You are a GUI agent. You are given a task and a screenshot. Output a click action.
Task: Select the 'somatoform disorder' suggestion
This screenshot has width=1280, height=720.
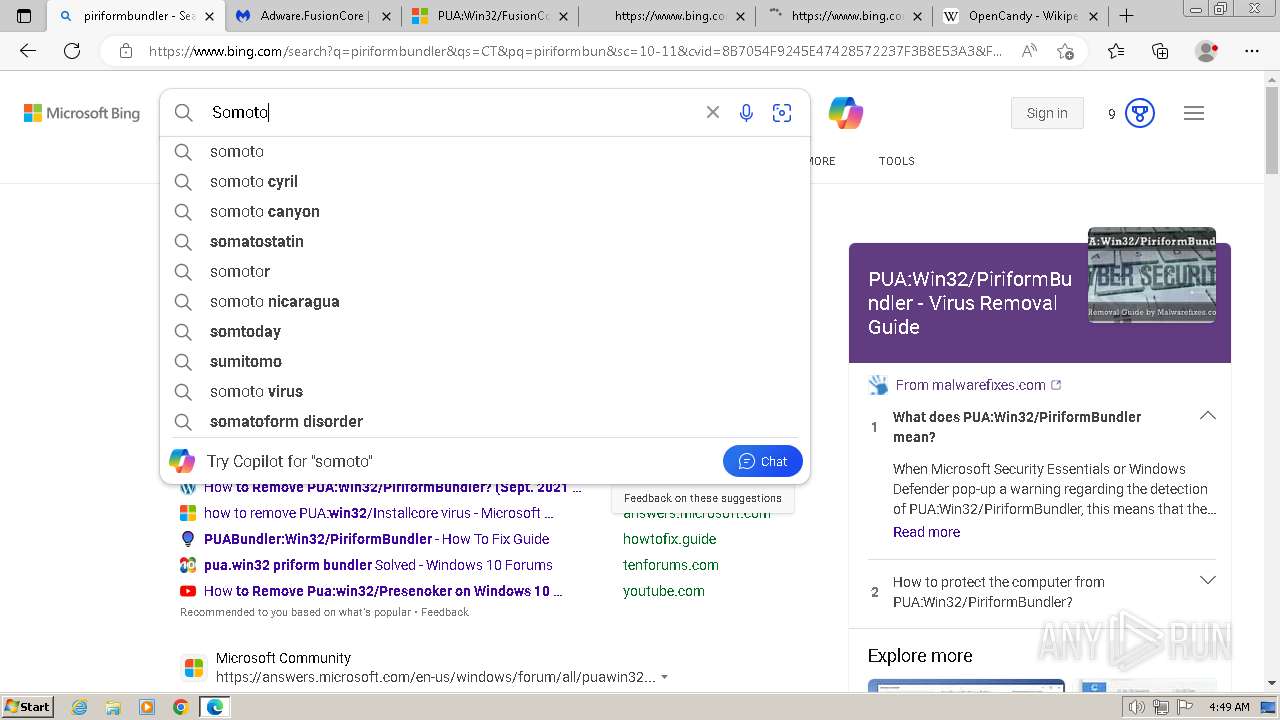(x=485, y=421)
